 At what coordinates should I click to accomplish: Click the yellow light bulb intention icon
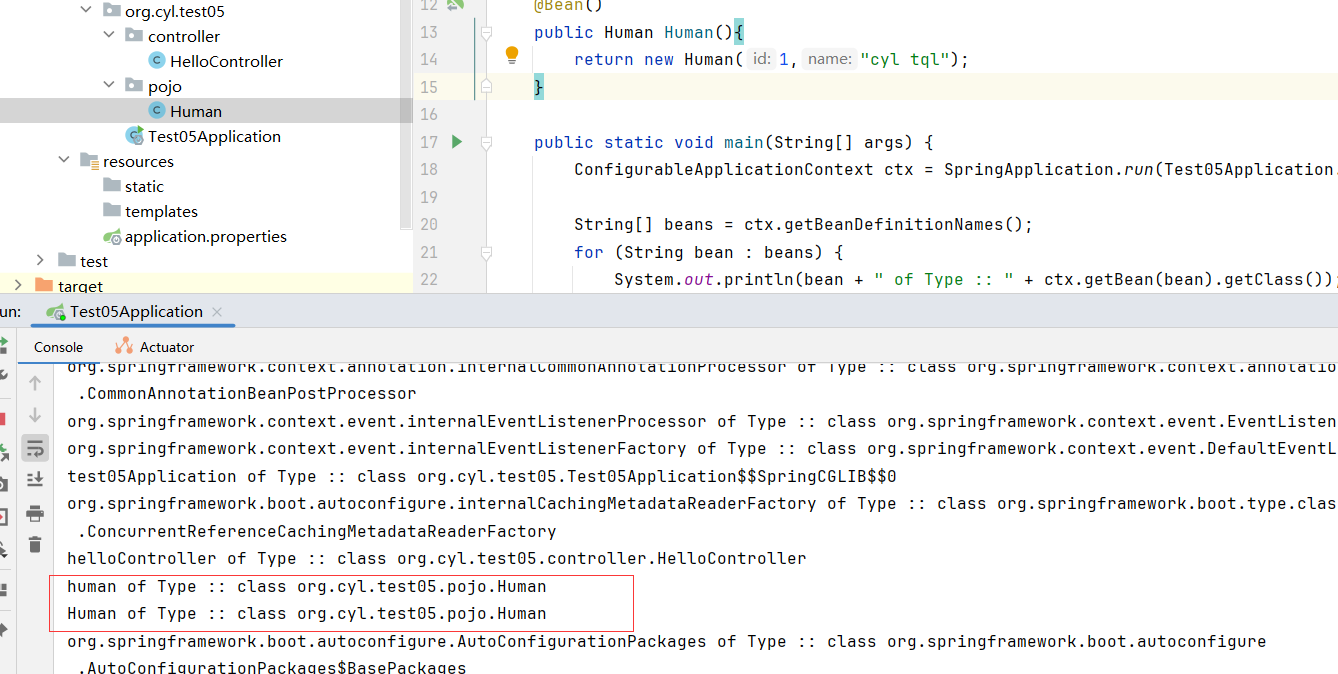(x=511, y=55)
